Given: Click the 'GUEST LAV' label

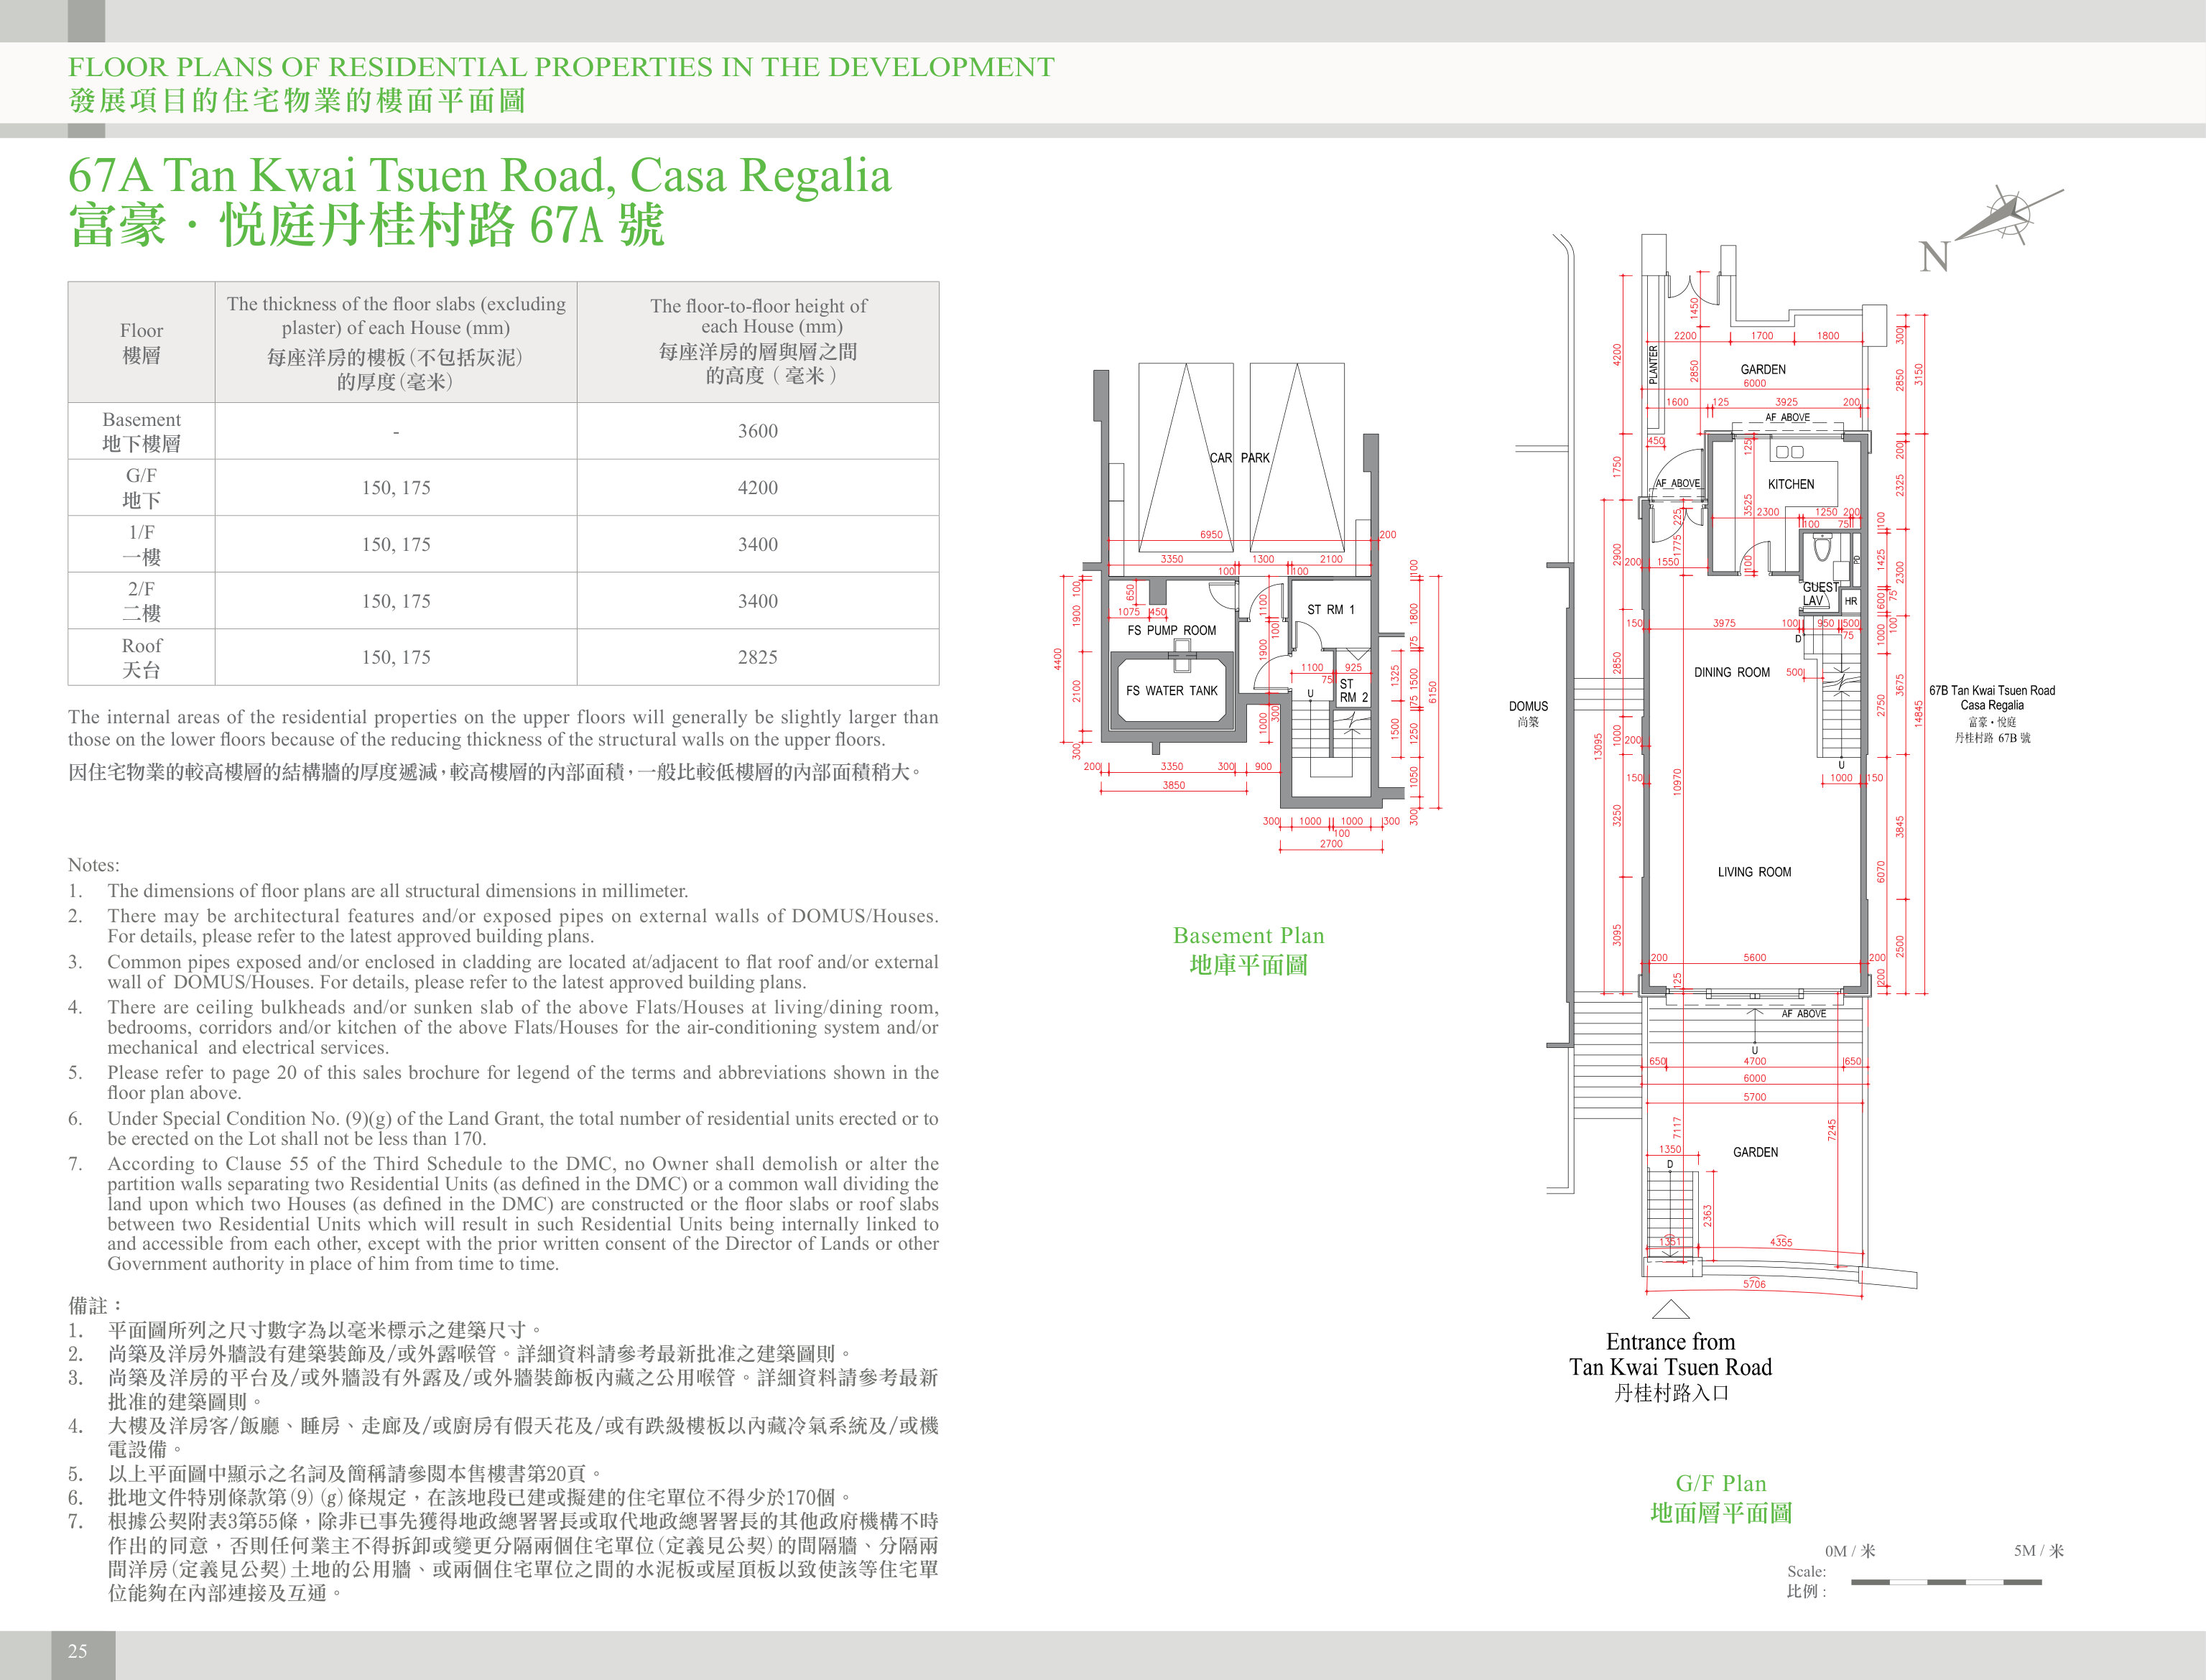Looking at the screenshot, I should pos(1819,594).
